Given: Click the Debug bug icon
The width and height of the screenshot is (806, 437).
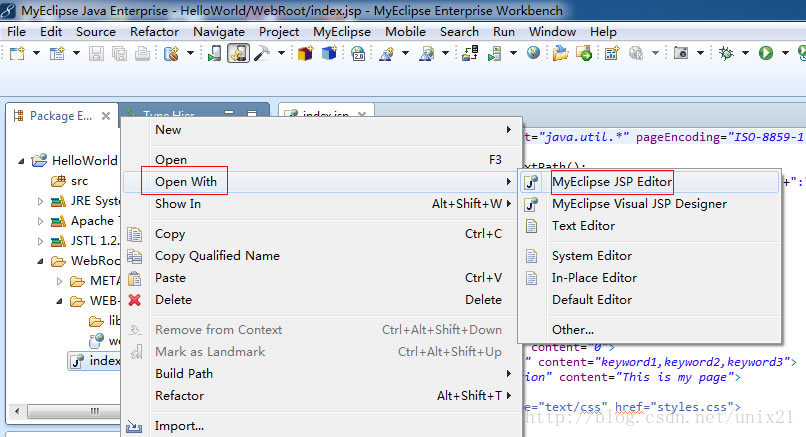Looking at the screenshot, I should (726, 53).
